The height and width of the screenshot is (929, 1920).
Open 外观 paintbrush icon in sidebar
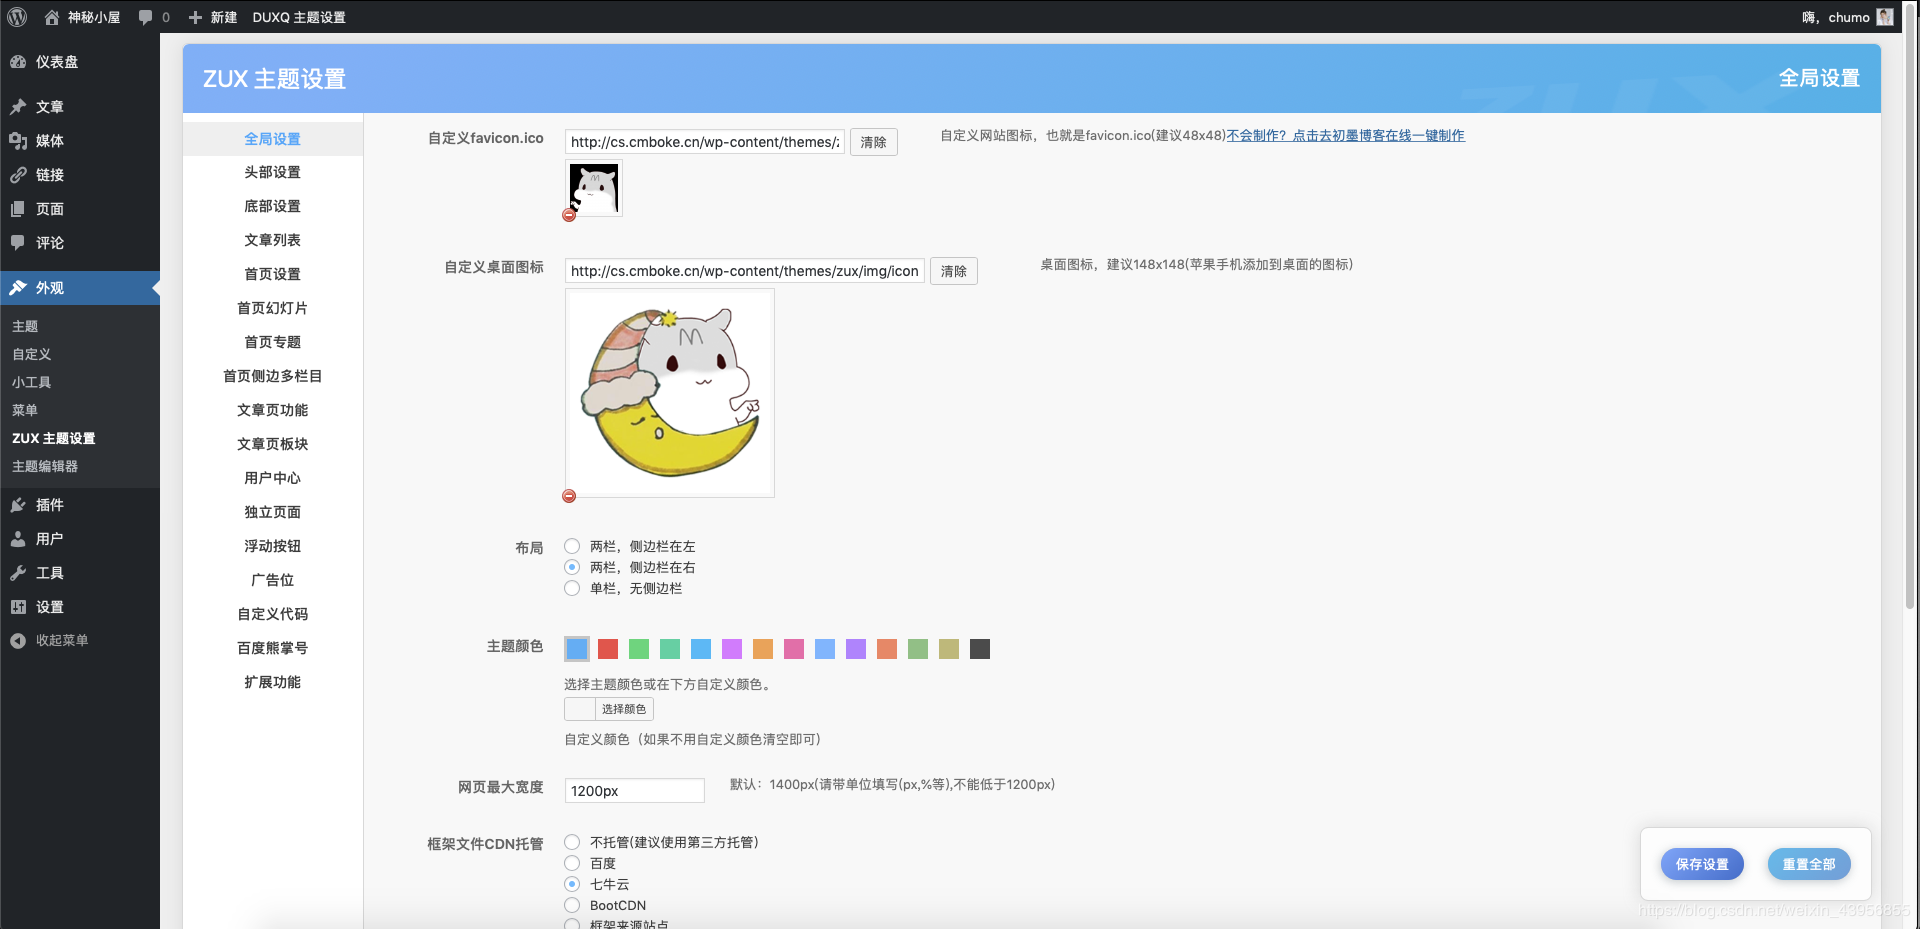coord(18,288)
